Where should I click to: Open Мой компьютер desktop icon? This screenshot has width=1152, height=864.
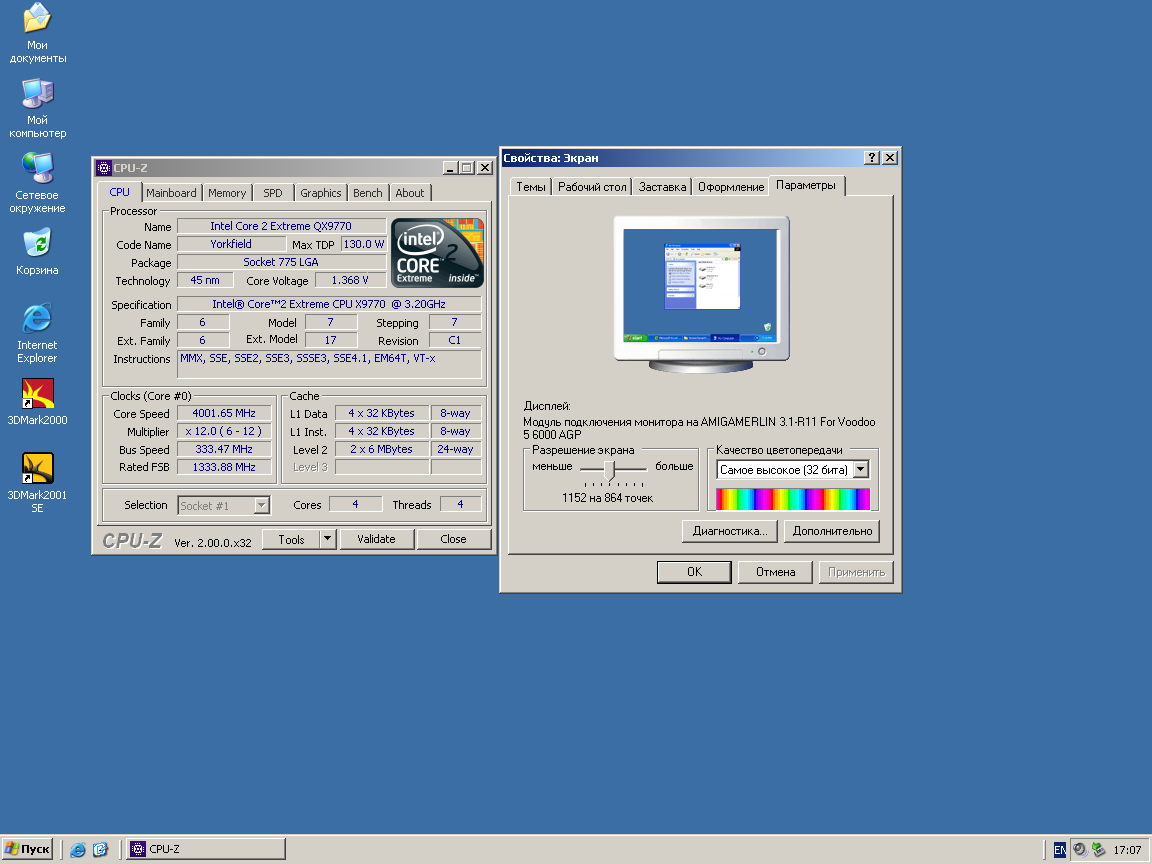(37, 108)
